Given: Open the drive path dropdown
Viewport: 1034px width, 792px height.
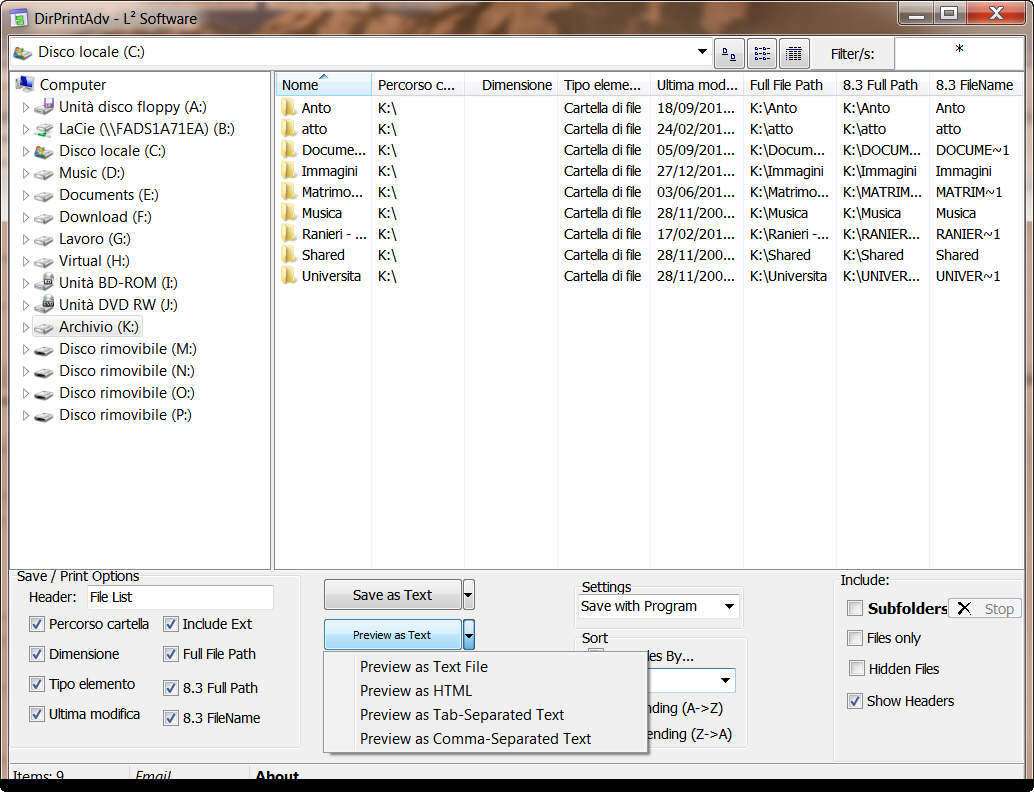Looking at the screenshot, I should 702,51.
